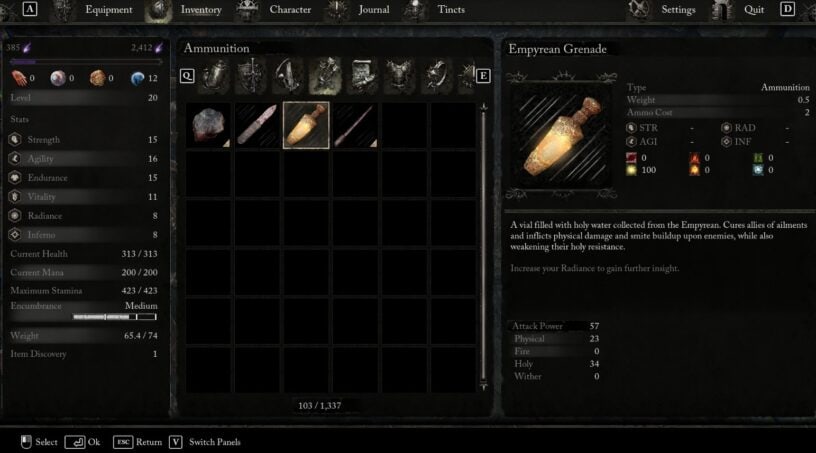The image size is (816, 453).
Task: Select the flask-shaped consumables category icon
Action: tap(214, 76)
